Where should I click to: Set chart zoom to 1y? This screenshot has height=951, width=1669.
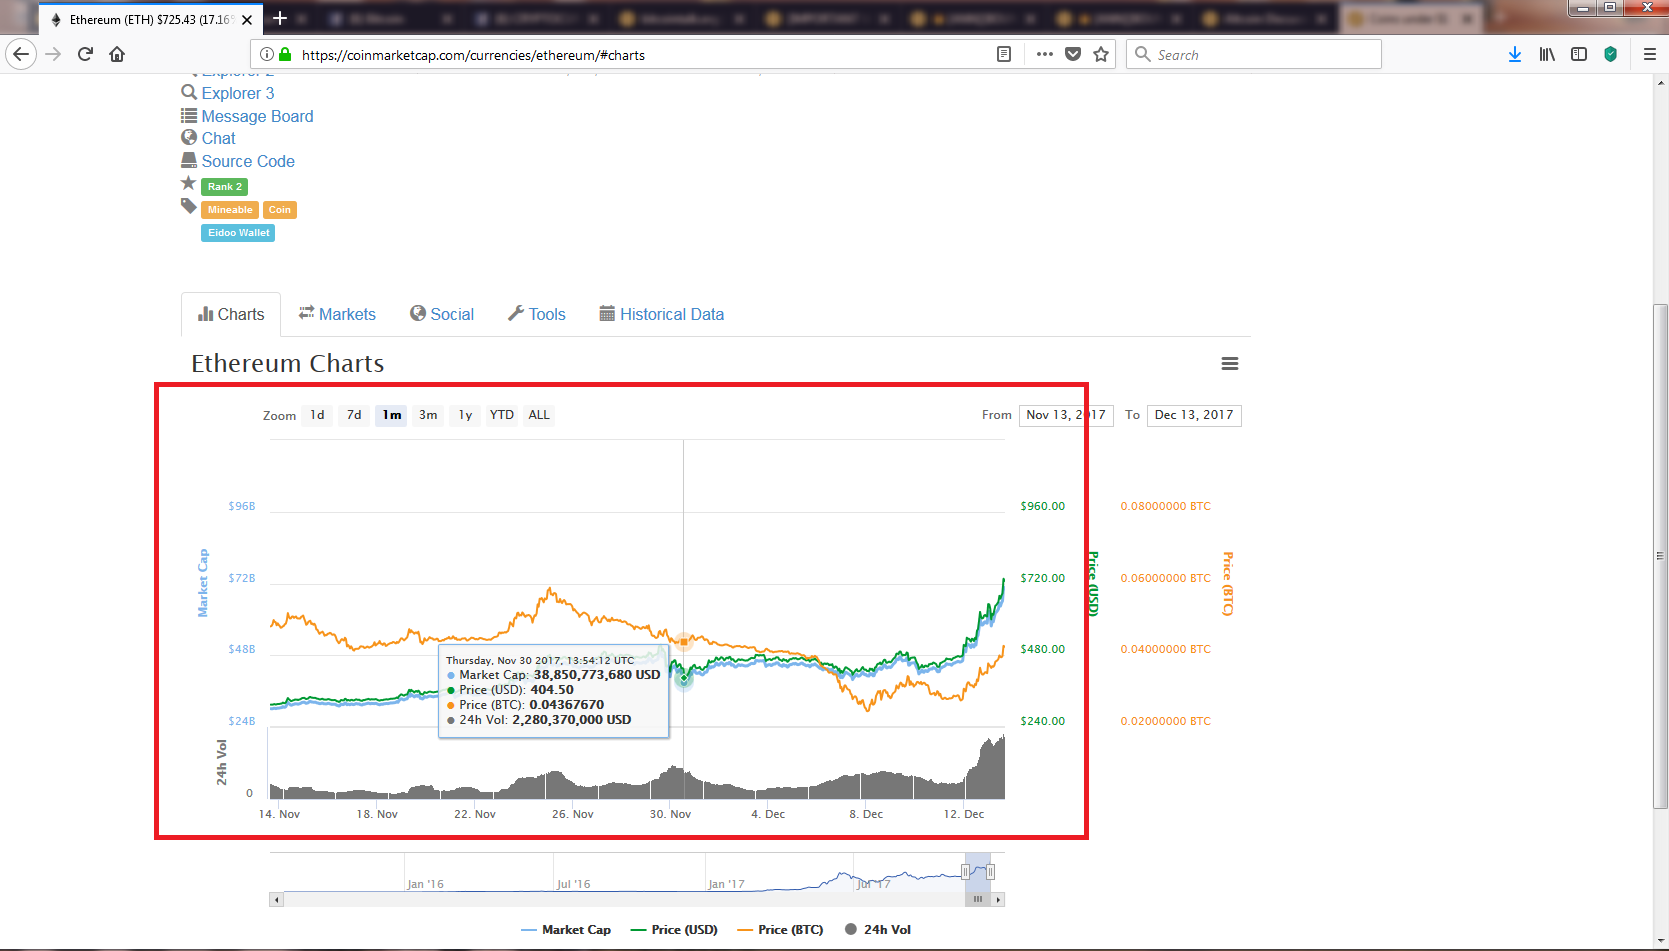[x=465, y=415]
